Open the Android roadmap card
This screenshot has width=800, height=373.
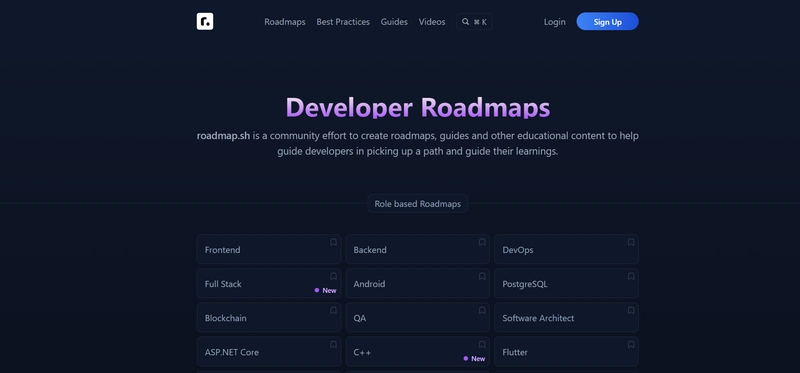click(x=417, y=283)
